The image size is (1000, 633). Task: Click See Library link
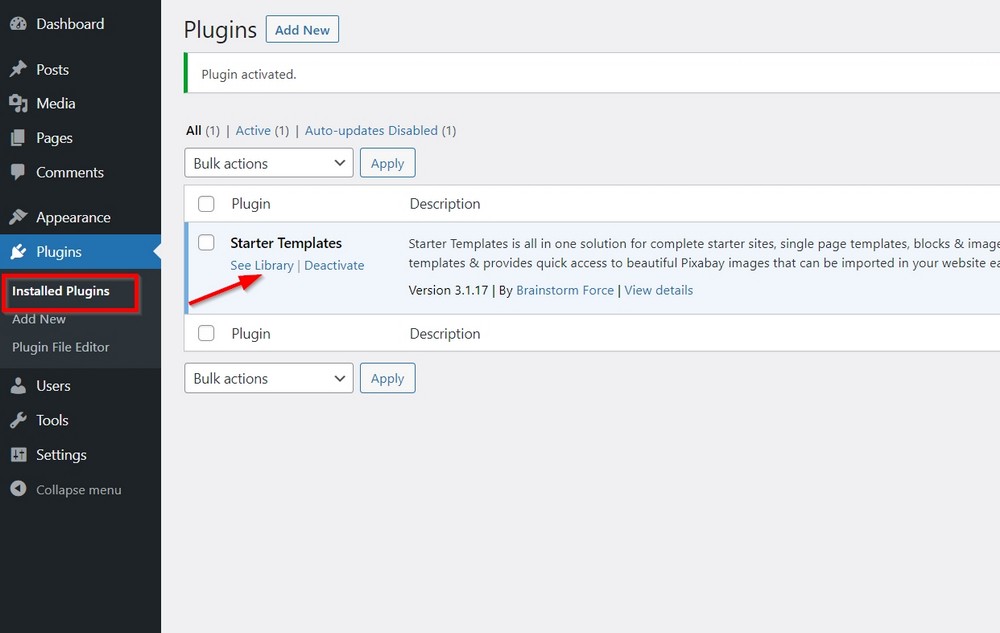261,265
